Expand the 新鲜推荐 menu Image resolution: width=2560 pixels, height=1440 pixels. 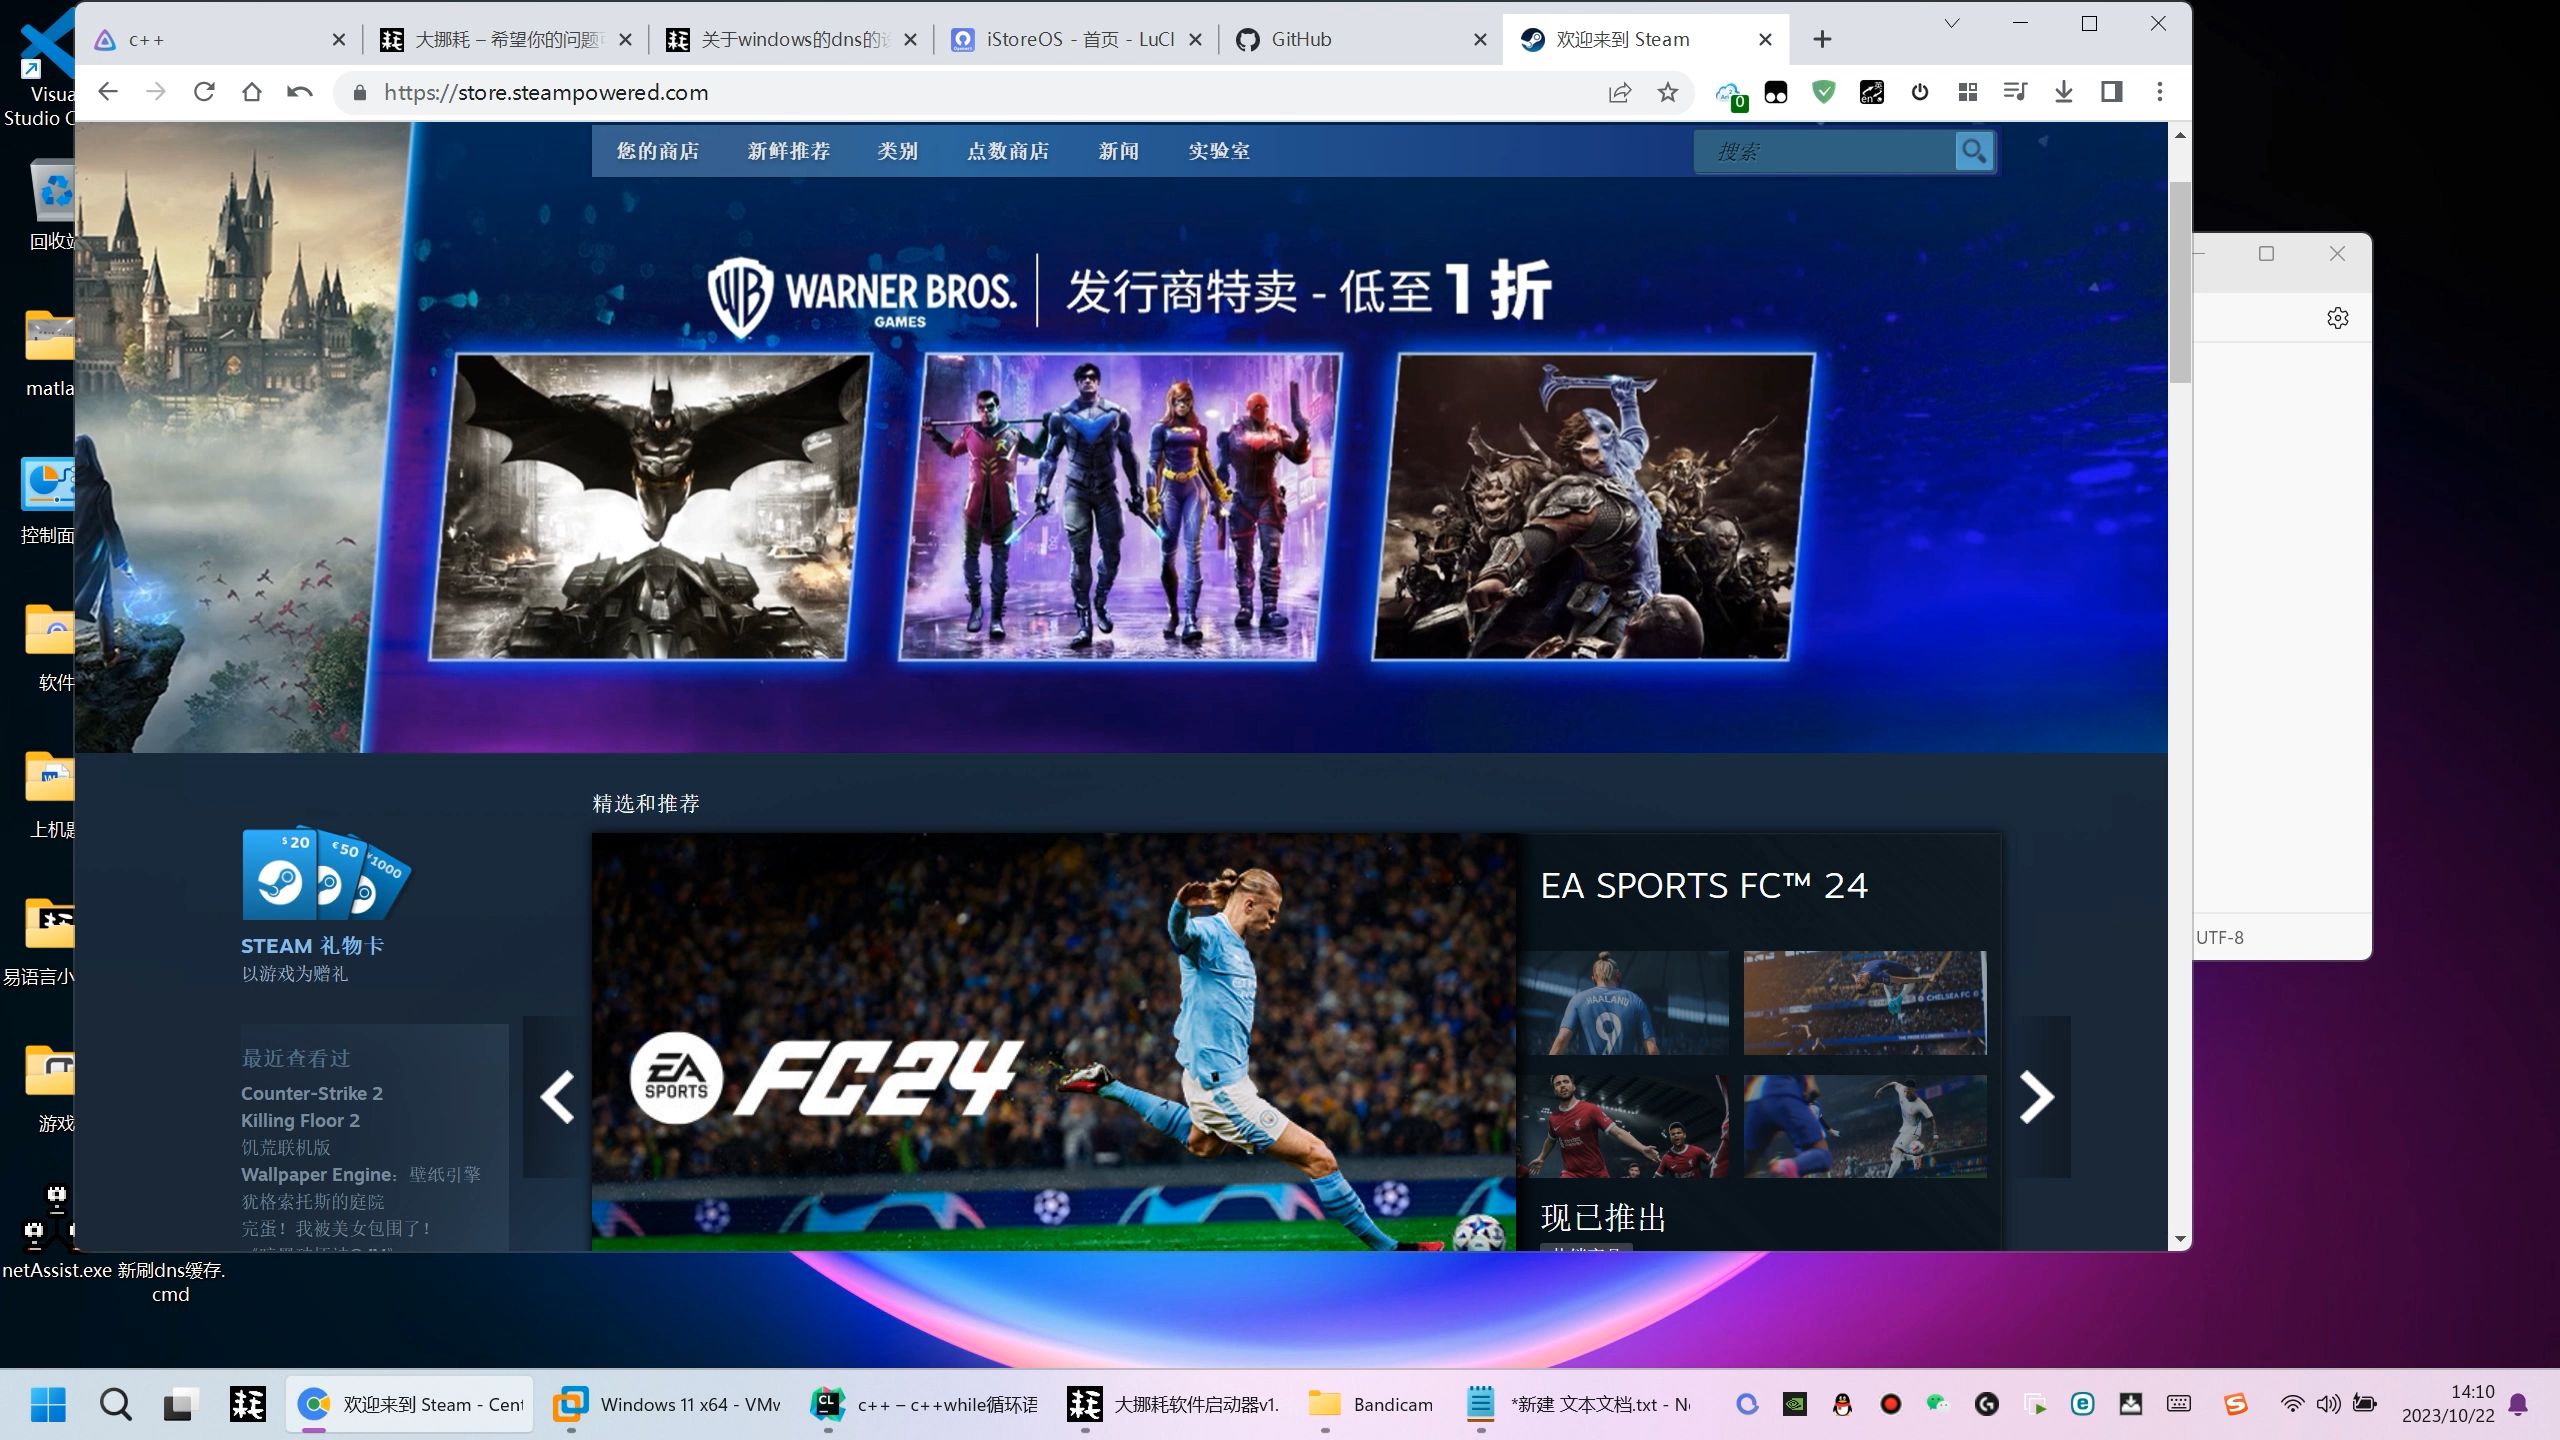coord(789,151)
